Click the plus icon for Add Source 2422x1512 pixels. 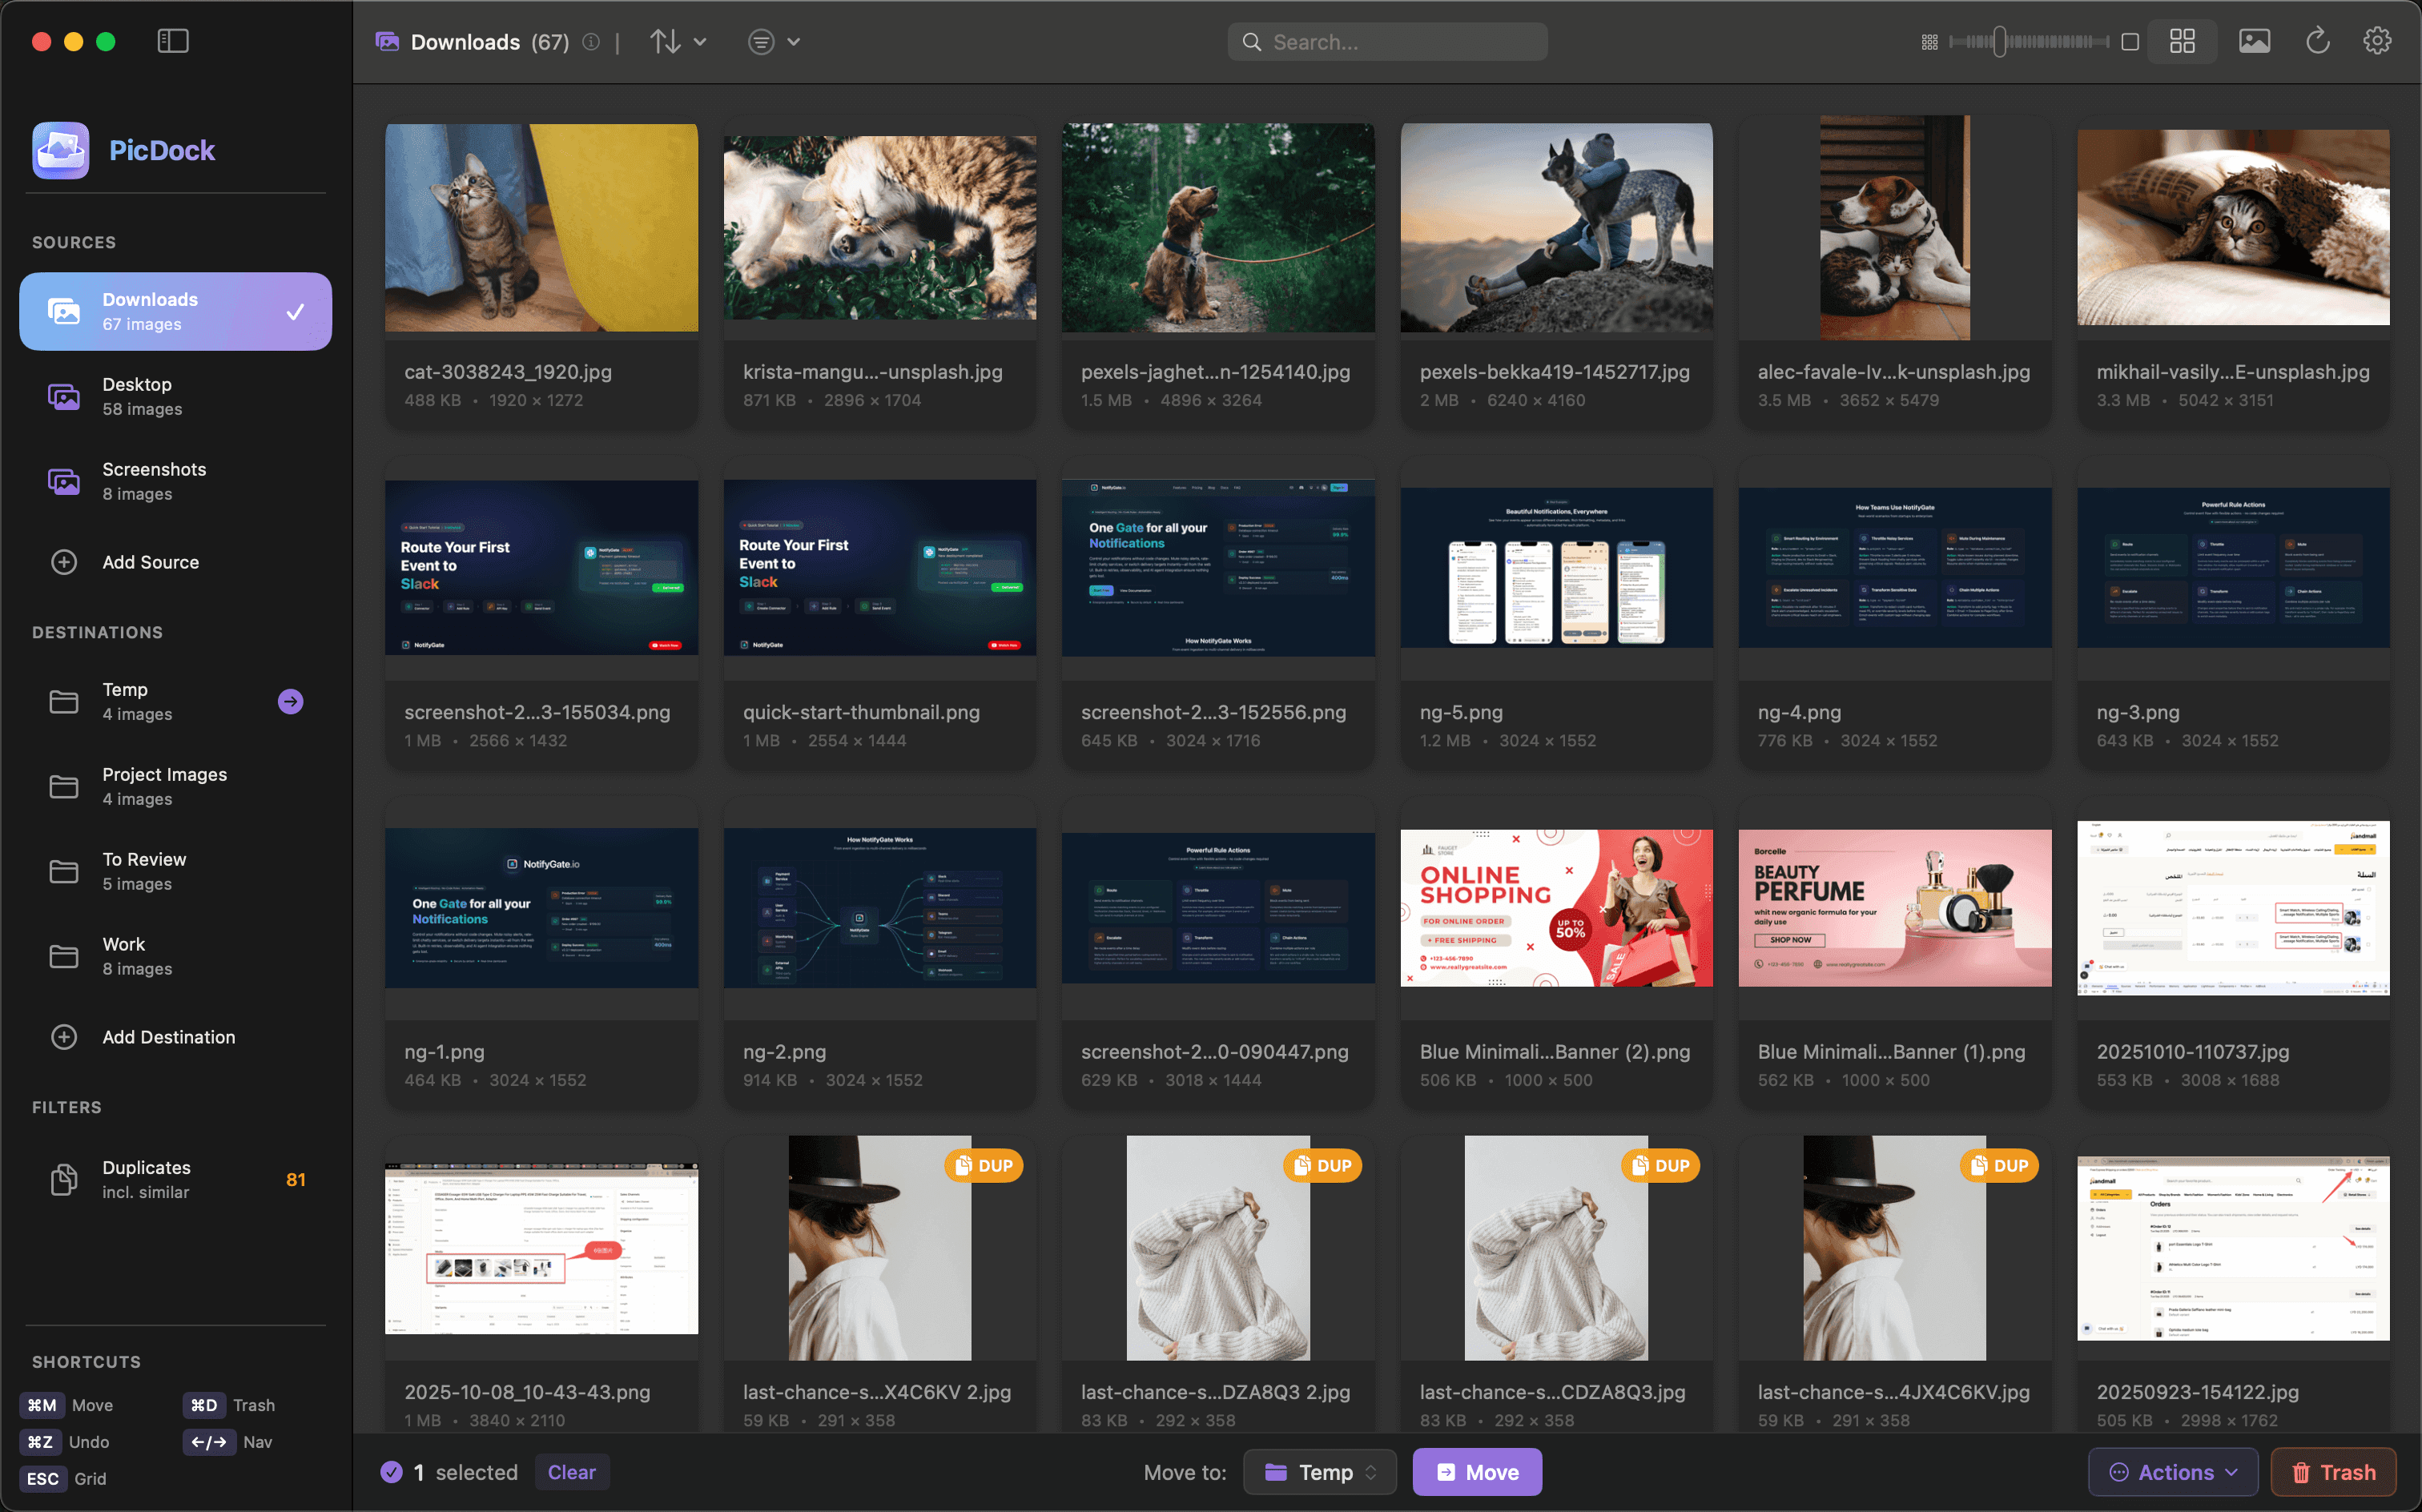[64, 562]
